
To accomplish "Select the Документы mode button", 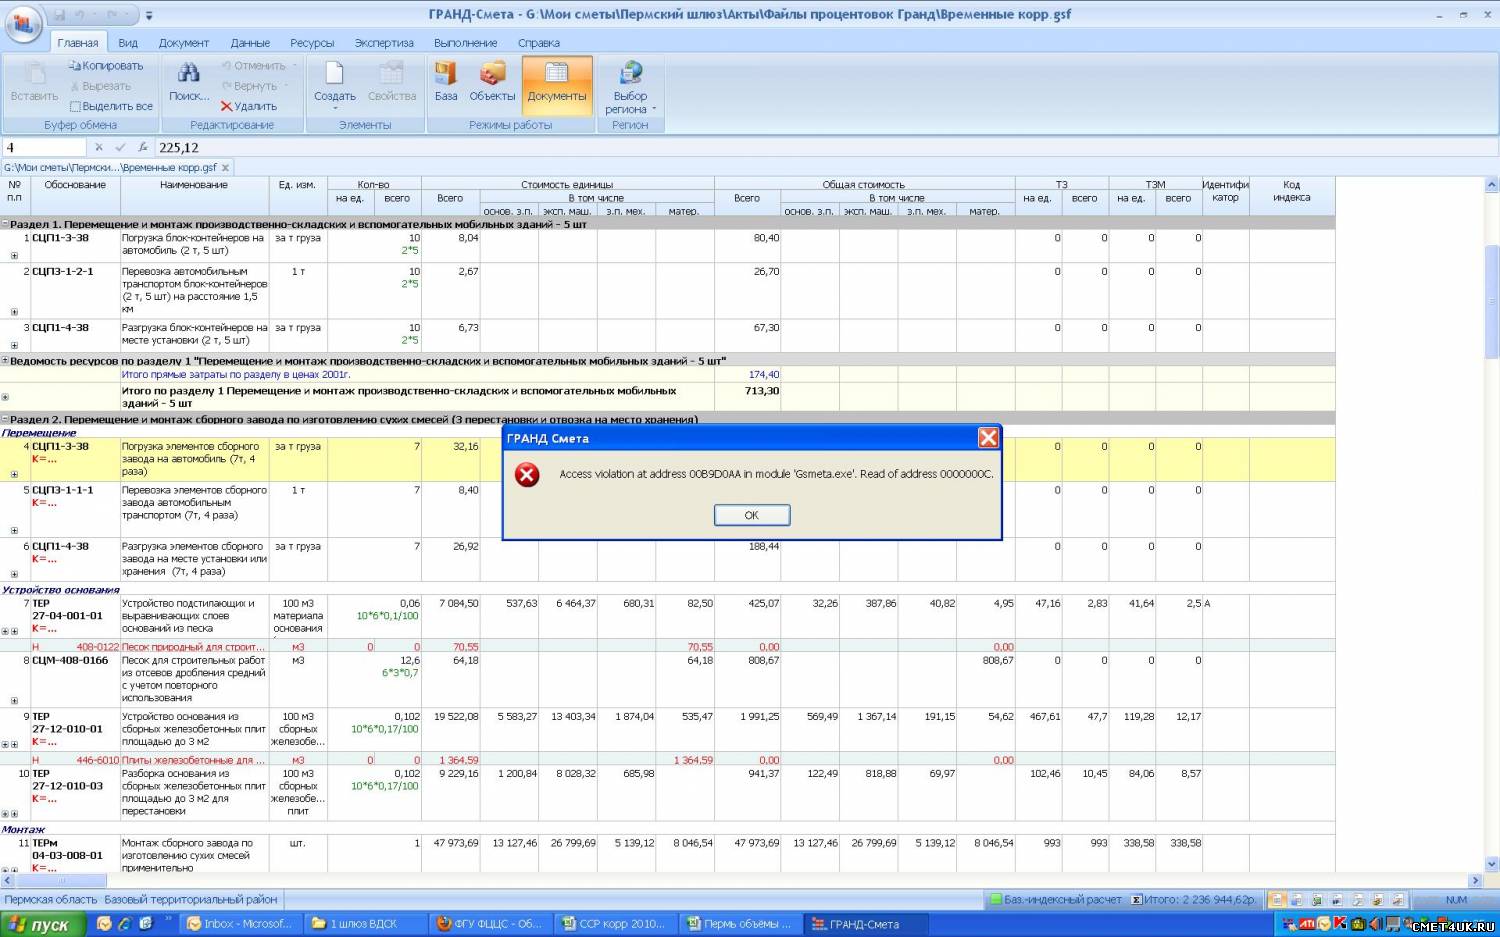I will point(557,82).
